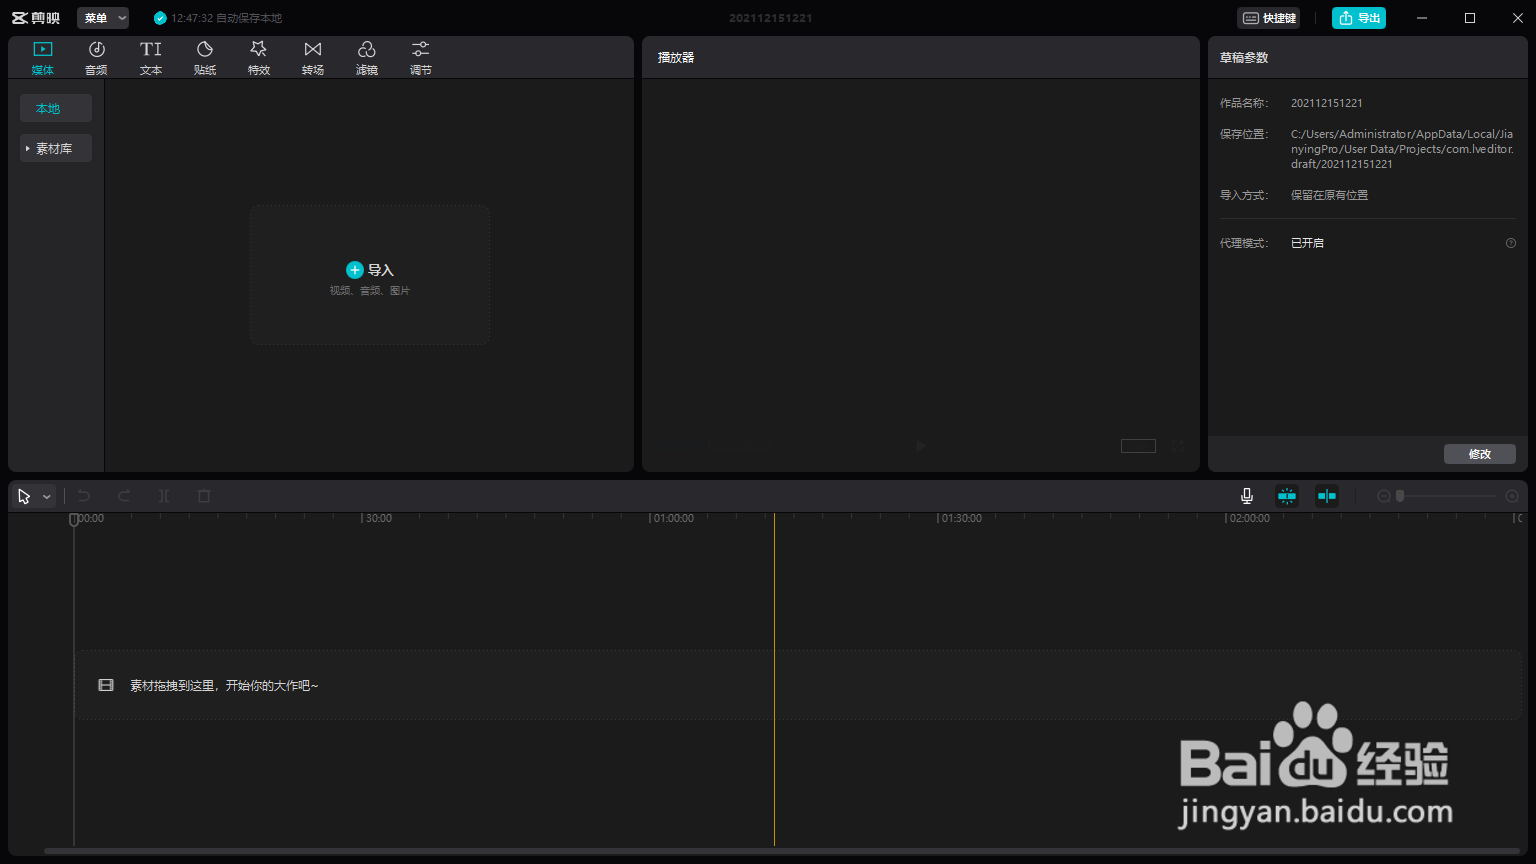Image resolution: width=1536 pixels, height=864 pixels.
Task: Click the 剪映 app logo
Action: coord(36,18)
